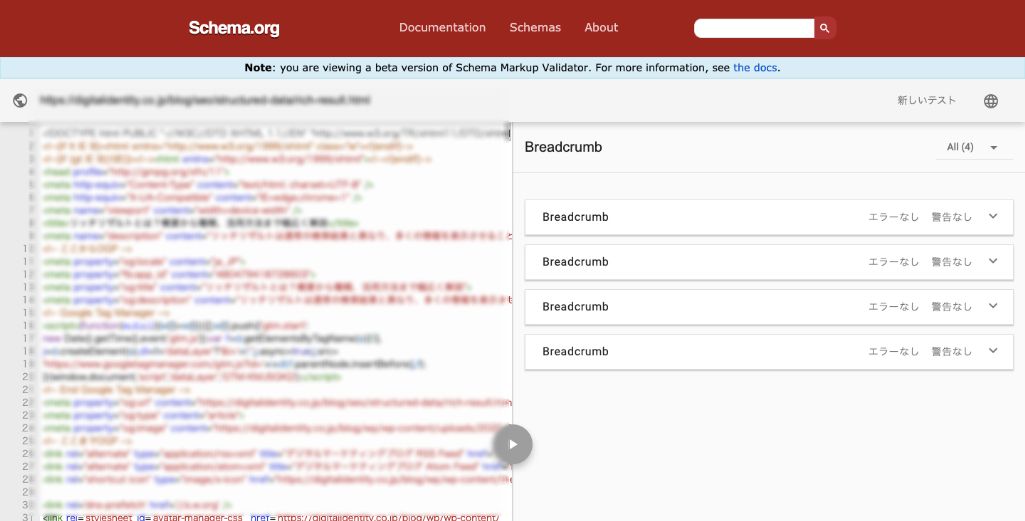Viewport: 1025px width, 521px height.
Task: Select the first Breadcrumb row label
Action: [575, 217]
